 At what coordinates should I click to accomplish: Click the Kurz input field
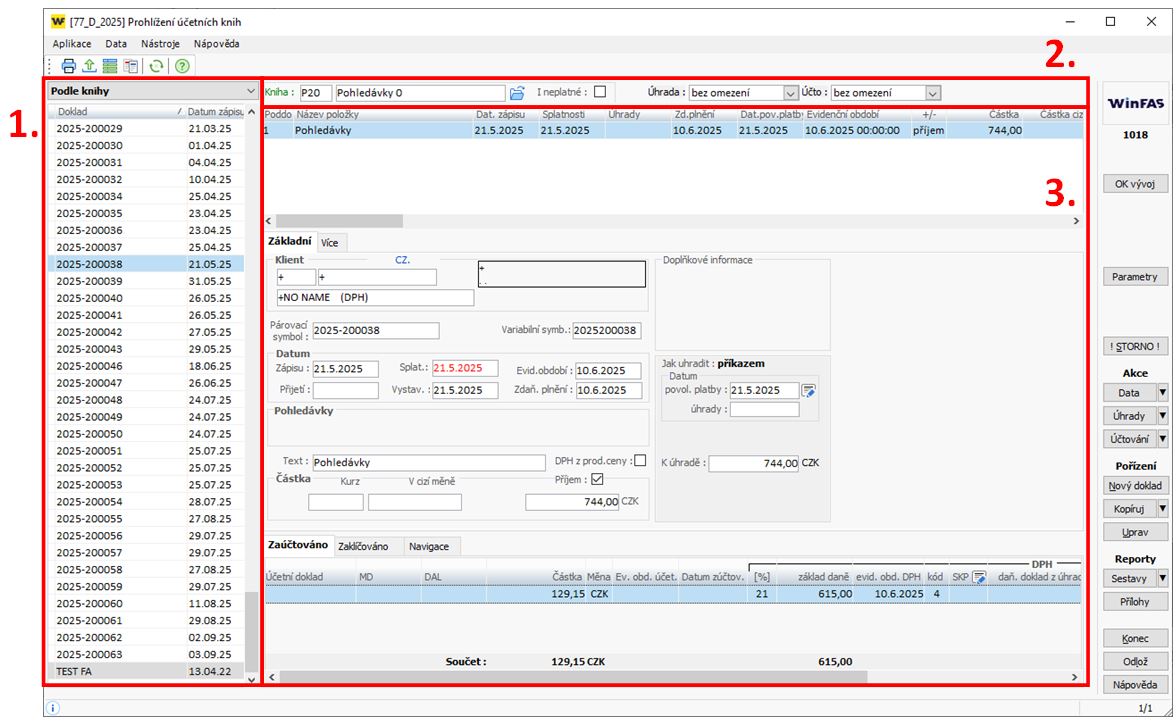pyautogui.click(x=335, y=502)
